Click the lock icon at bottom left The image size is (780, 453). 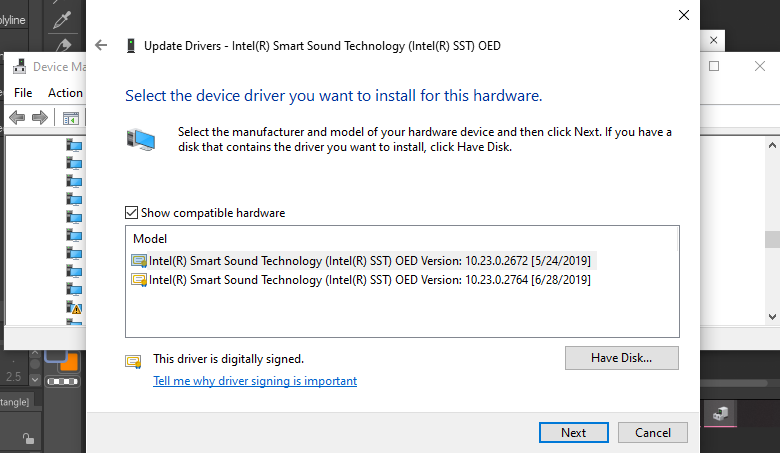point(27,437)
